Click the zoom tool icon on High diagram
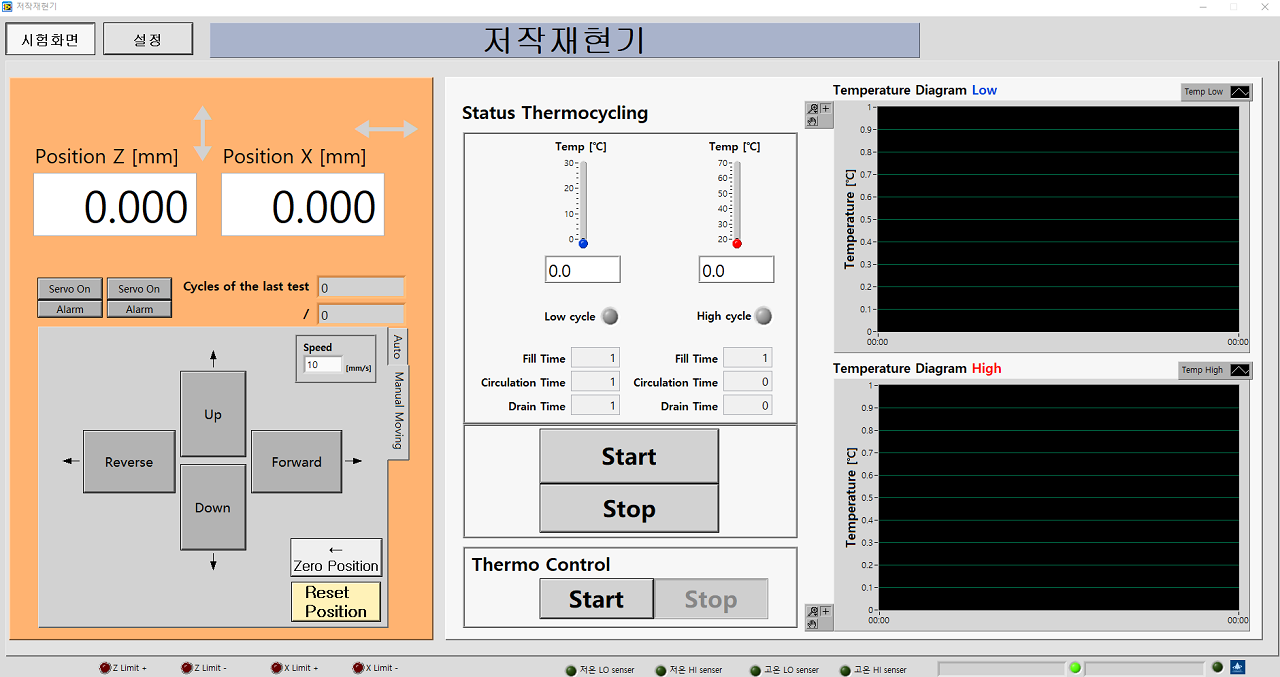Screen dimensions: 1280x677 (813, 611)
